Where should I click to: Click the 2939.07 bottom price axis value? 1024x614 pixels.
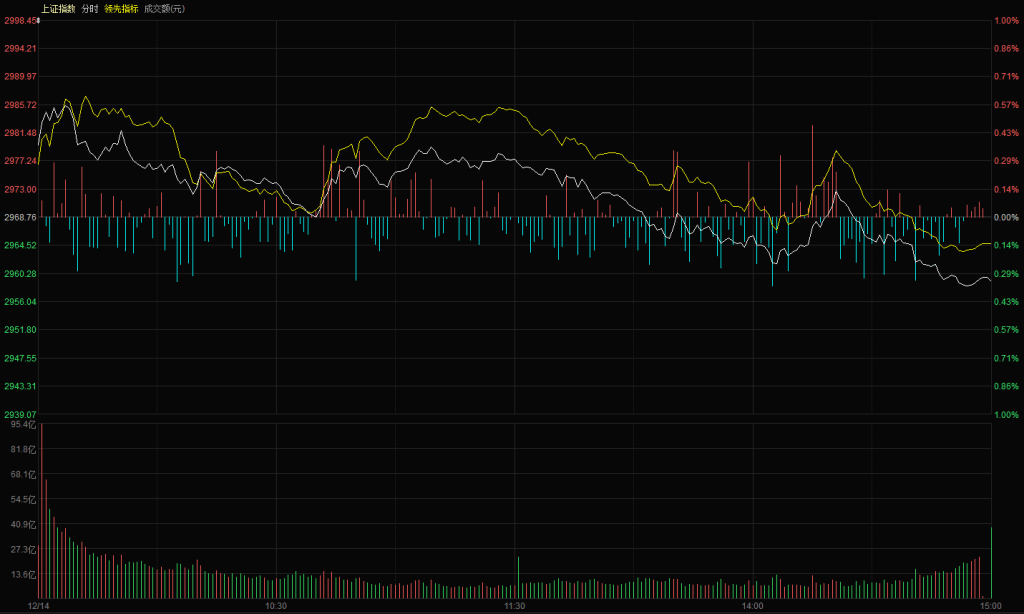[20, 415]
